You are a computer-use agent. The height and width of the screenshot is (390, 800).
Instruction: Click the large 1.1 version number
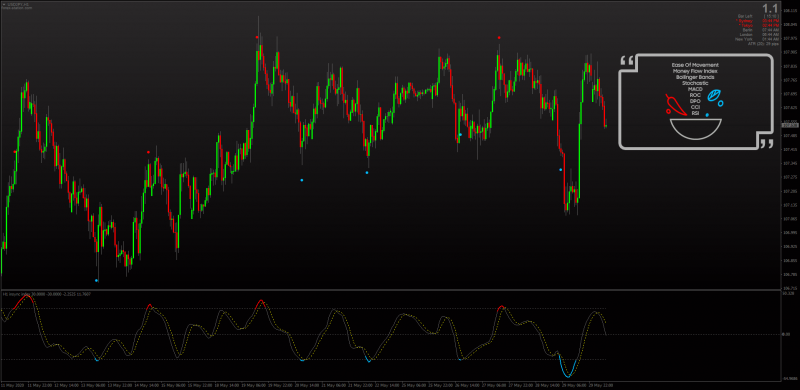(x=770, y=9)
